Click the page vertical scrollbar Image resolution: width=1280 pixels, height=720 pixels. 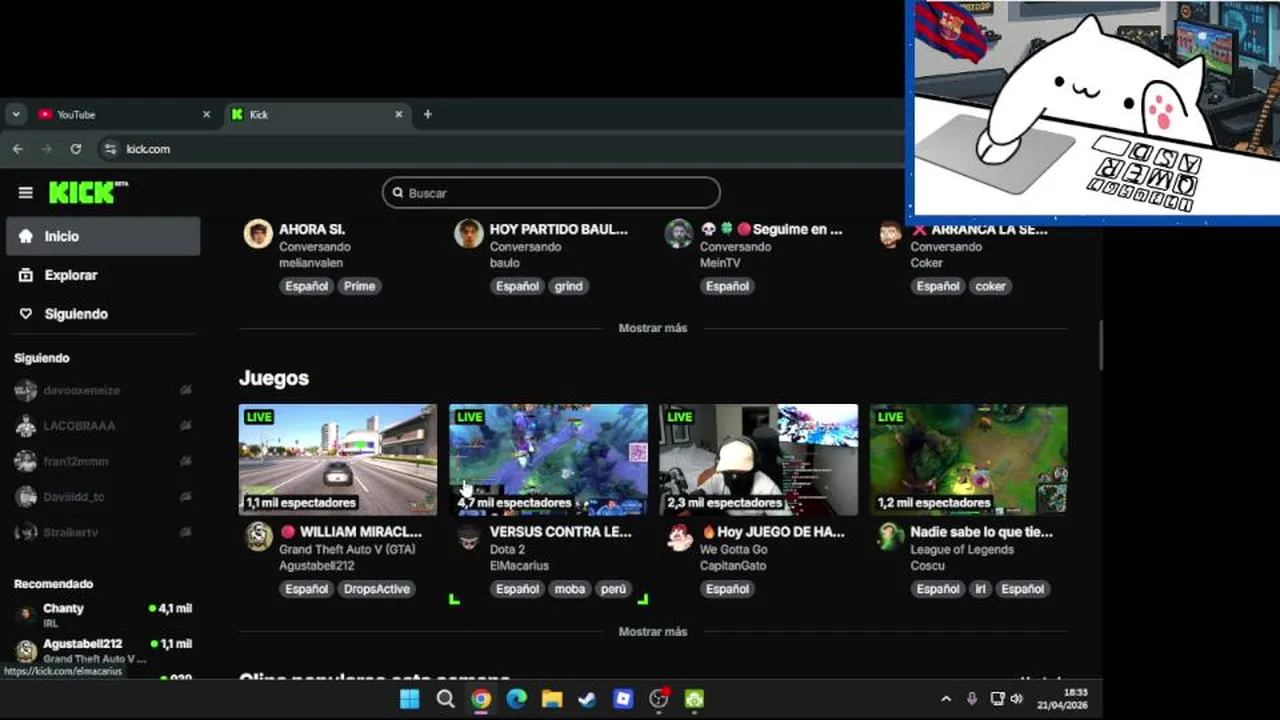click(x=1099, y=345)
